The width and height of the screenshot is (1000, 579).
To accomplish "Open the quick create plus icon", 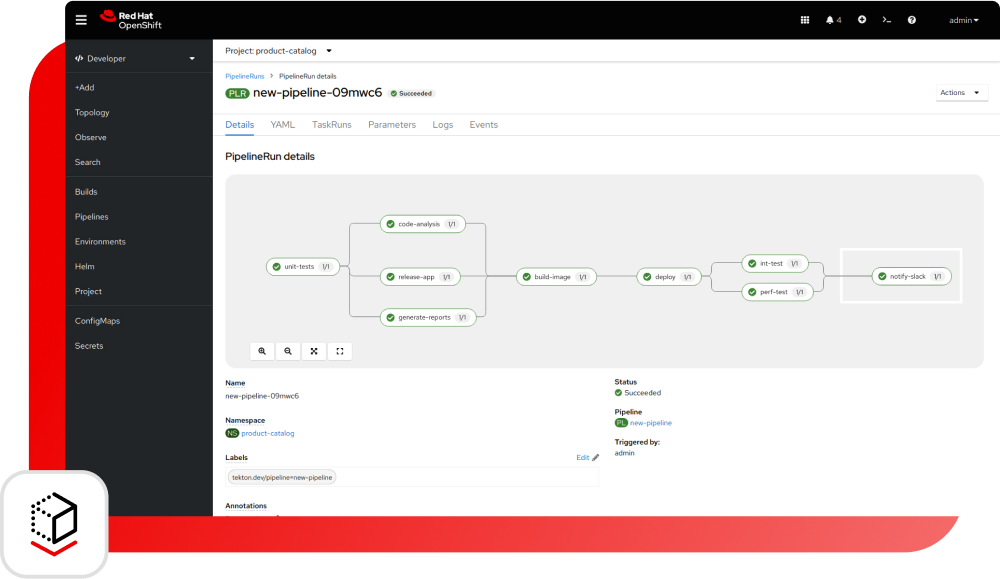I will coord(860,19).
